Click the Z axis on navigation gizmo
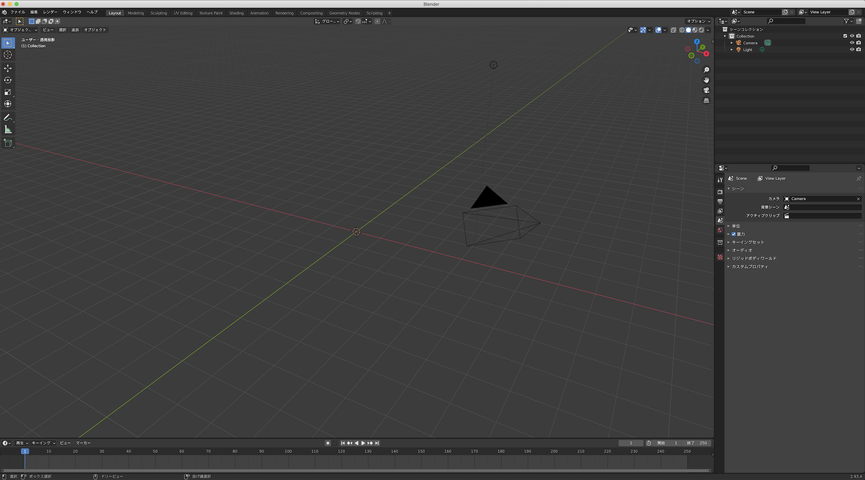865x480 pixels. click(697, 41)
